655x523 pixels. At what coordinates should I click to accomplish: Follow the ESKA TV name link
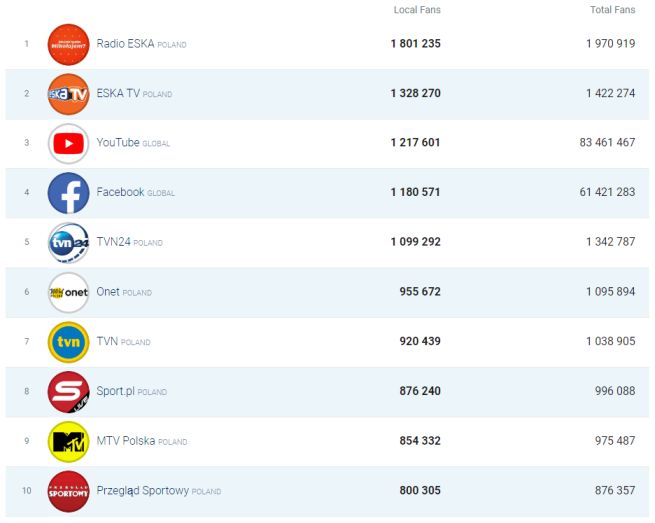[x=118, y=94]
